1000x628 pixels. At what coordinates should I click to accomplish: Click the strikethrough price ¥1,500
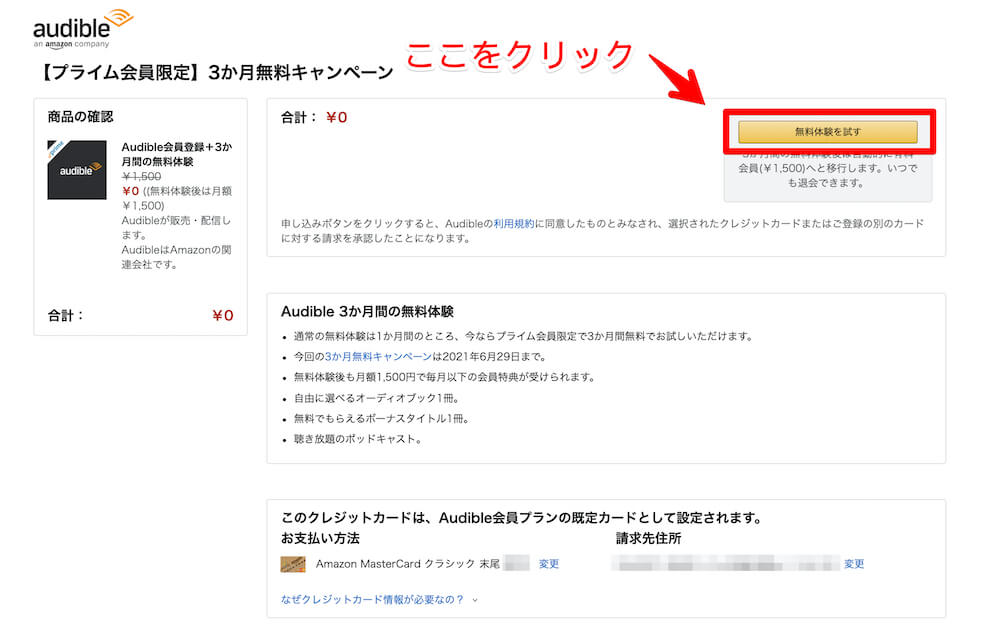click(x=142, y=177)
